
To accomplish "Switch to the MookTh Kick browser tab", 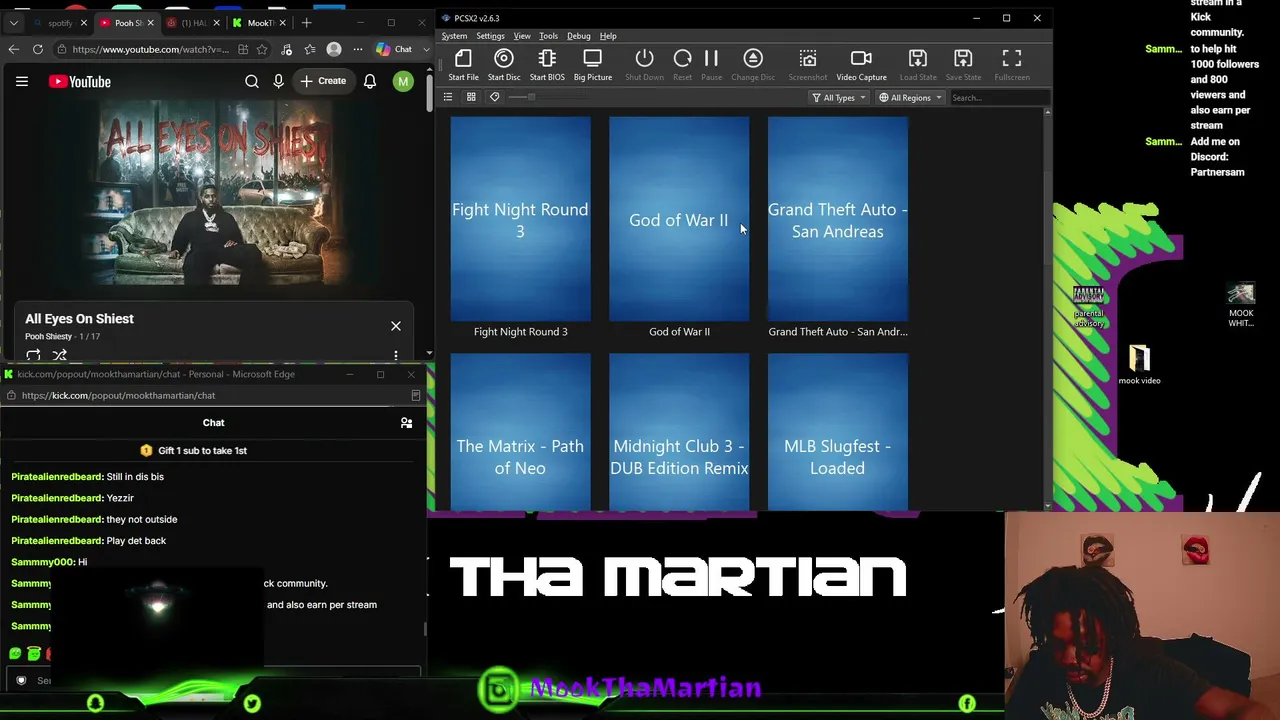I will (x=259, y=23).
